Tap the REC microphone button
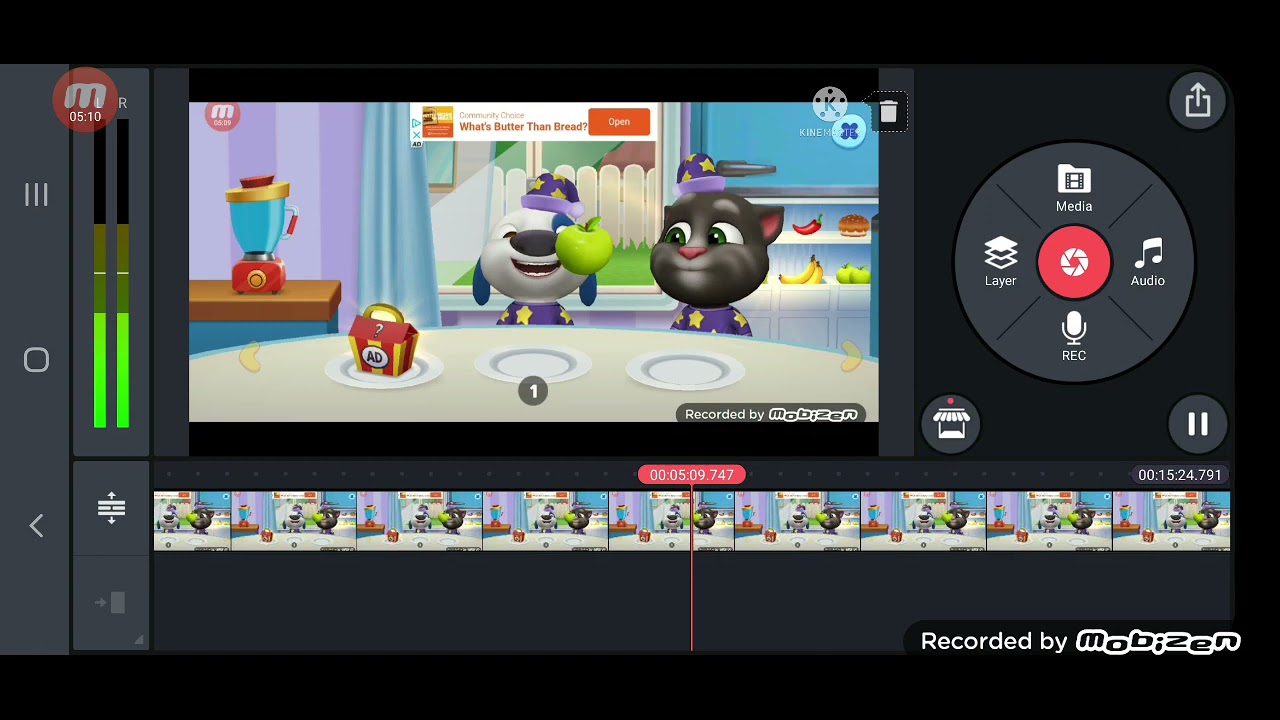 coord(1074,337)
